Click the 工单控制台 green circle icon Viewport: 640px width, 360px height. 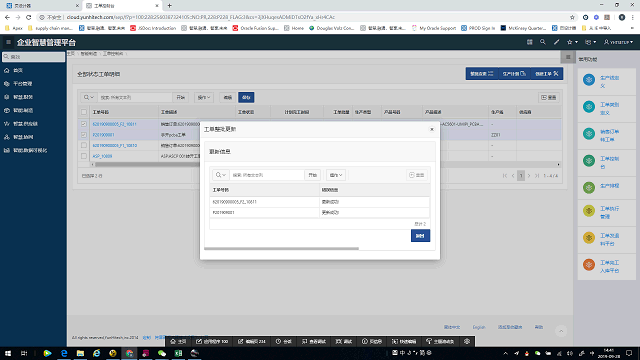coord(589,161)
